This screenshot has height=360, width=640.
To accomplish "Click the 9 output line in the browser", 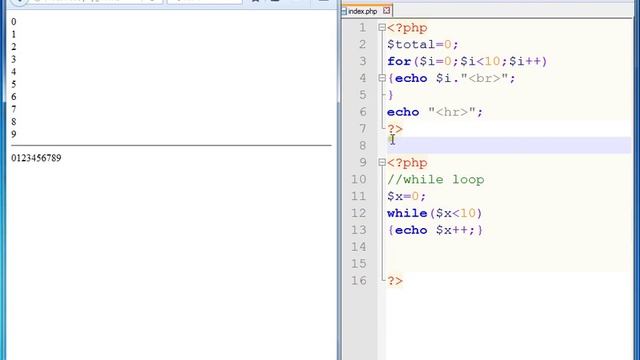I will tap(14, 134).
